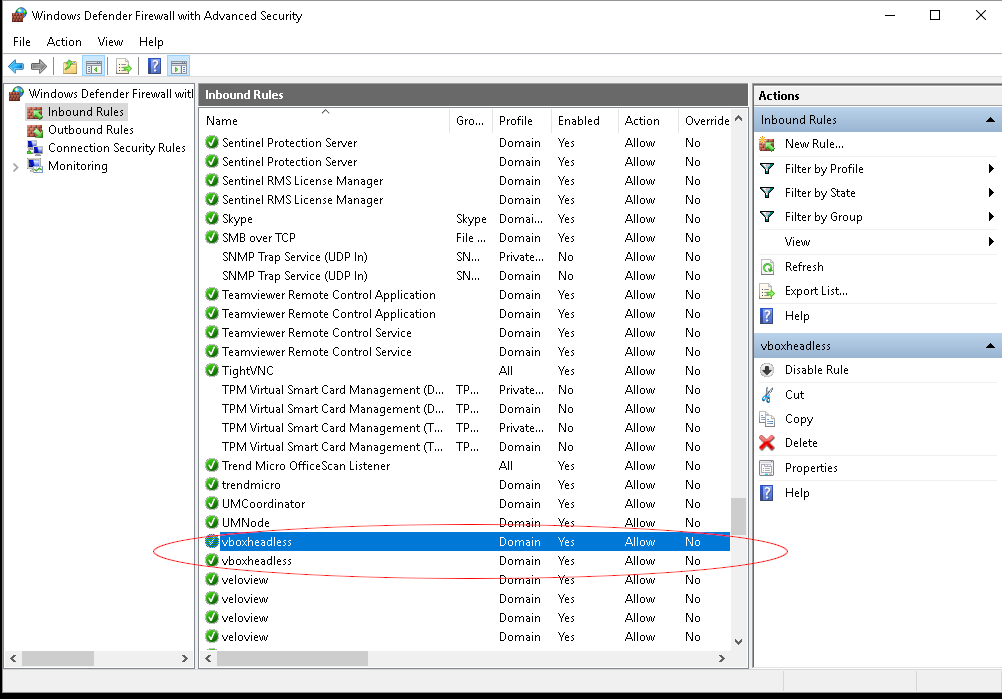Select the root Windows Defender Firewall tree node
This screenshot has height=699, width=1002.
110,94
